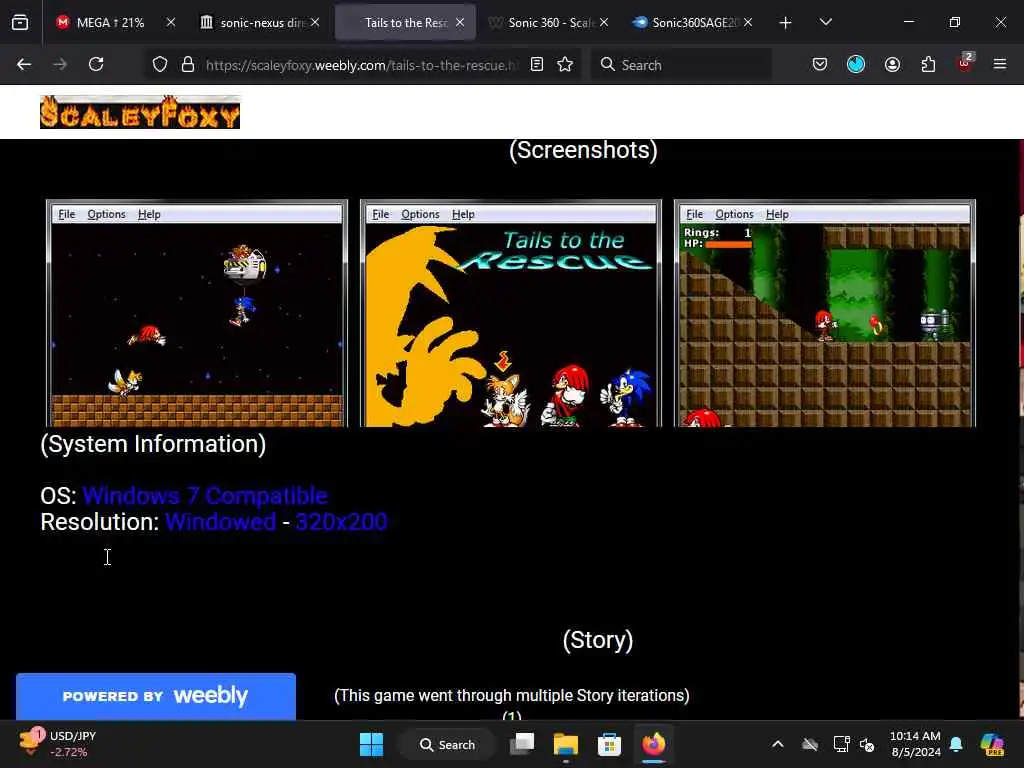This screenshot has width=1024, height=768.
Task: Click the 320x200 resolution value
Action: [x=342, y=522]
